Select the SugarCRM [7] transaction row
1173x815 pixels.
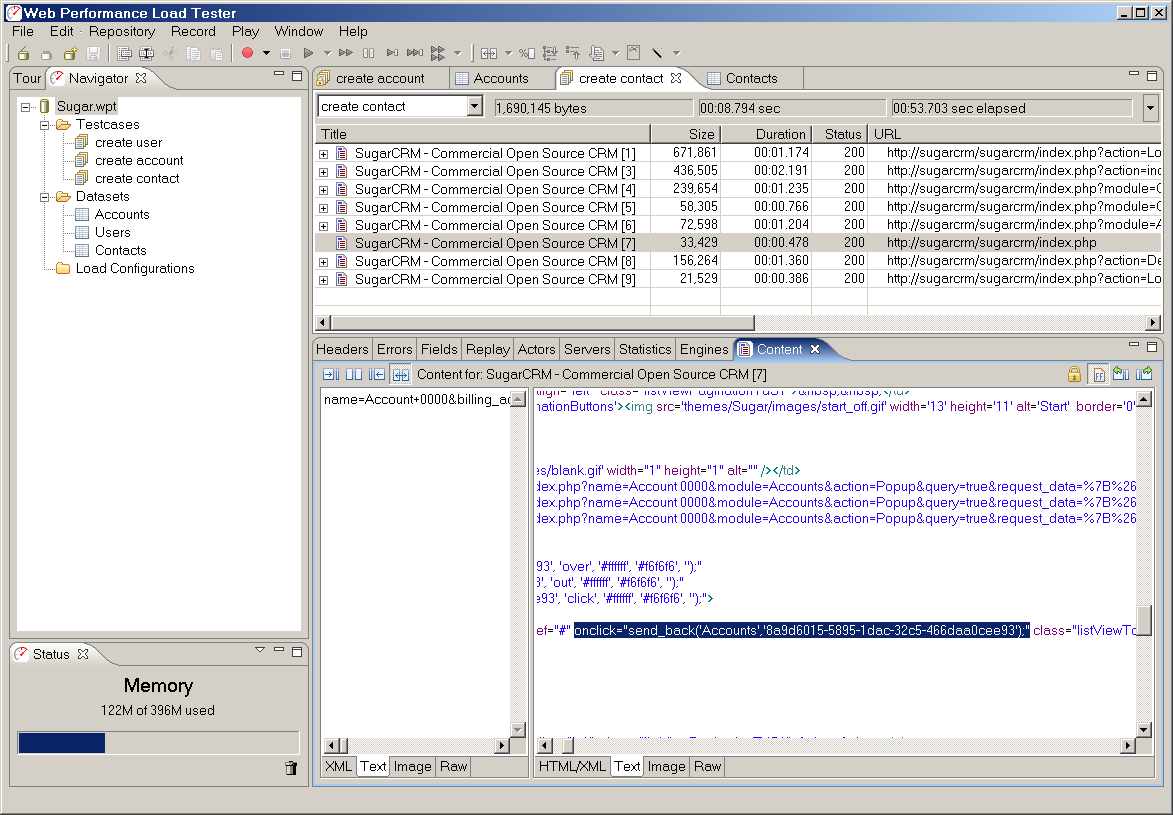(738, 243)
